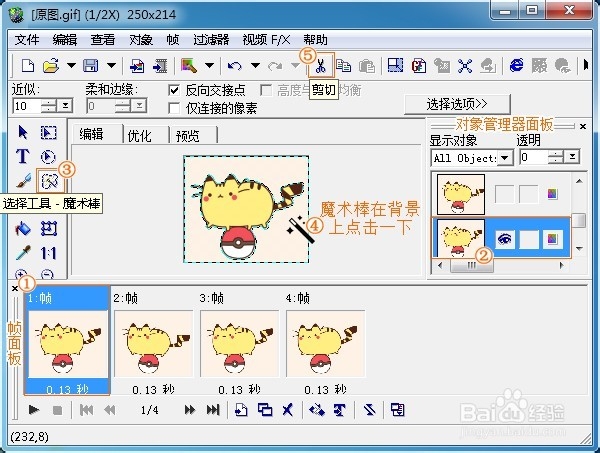Select the Paint brush tool

pyautogui.click(x=23, y=181)
